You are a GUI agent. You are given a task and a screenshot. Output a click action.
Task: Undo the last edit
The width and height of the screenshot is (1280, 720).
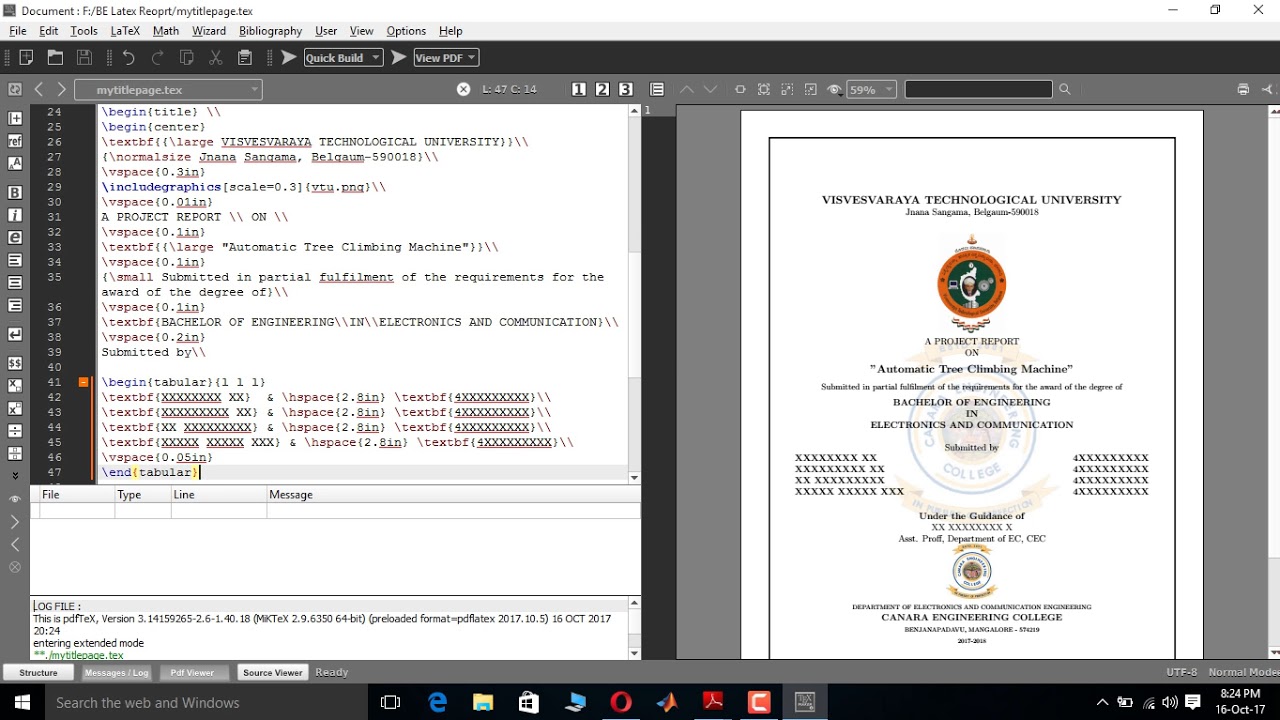[128, 58]
